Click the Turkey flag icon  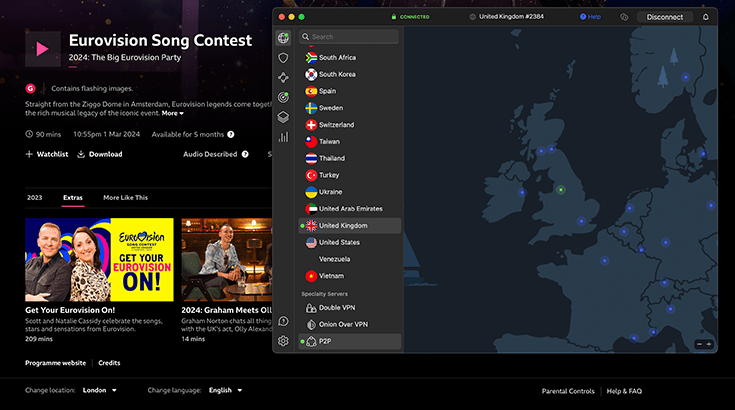coord(311,175)
